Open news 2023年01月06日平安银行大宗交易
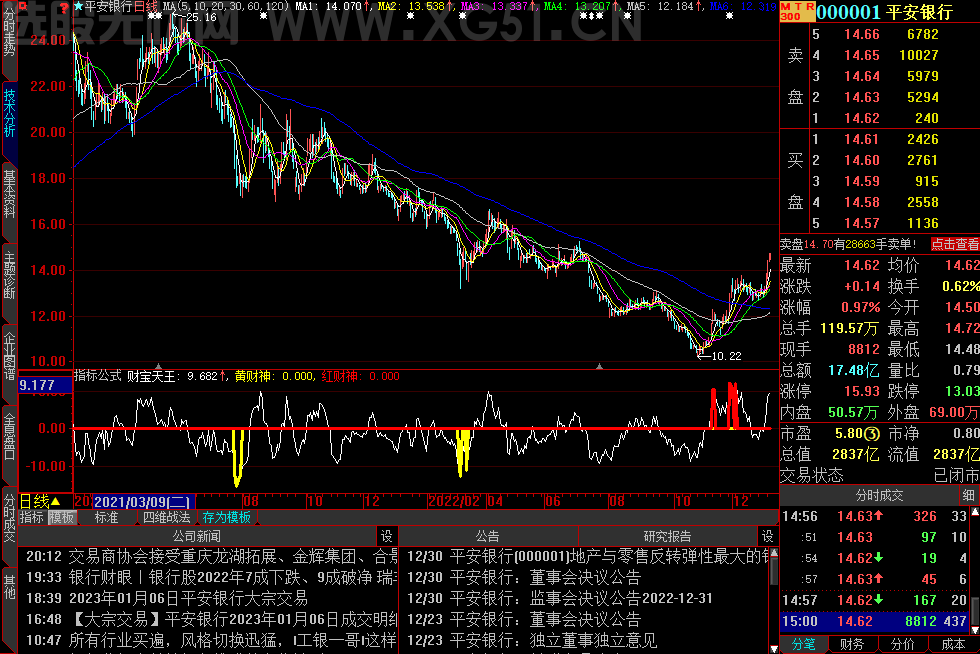Image resolution: width=980 pixels, height=654 pixels. [209, 598]
